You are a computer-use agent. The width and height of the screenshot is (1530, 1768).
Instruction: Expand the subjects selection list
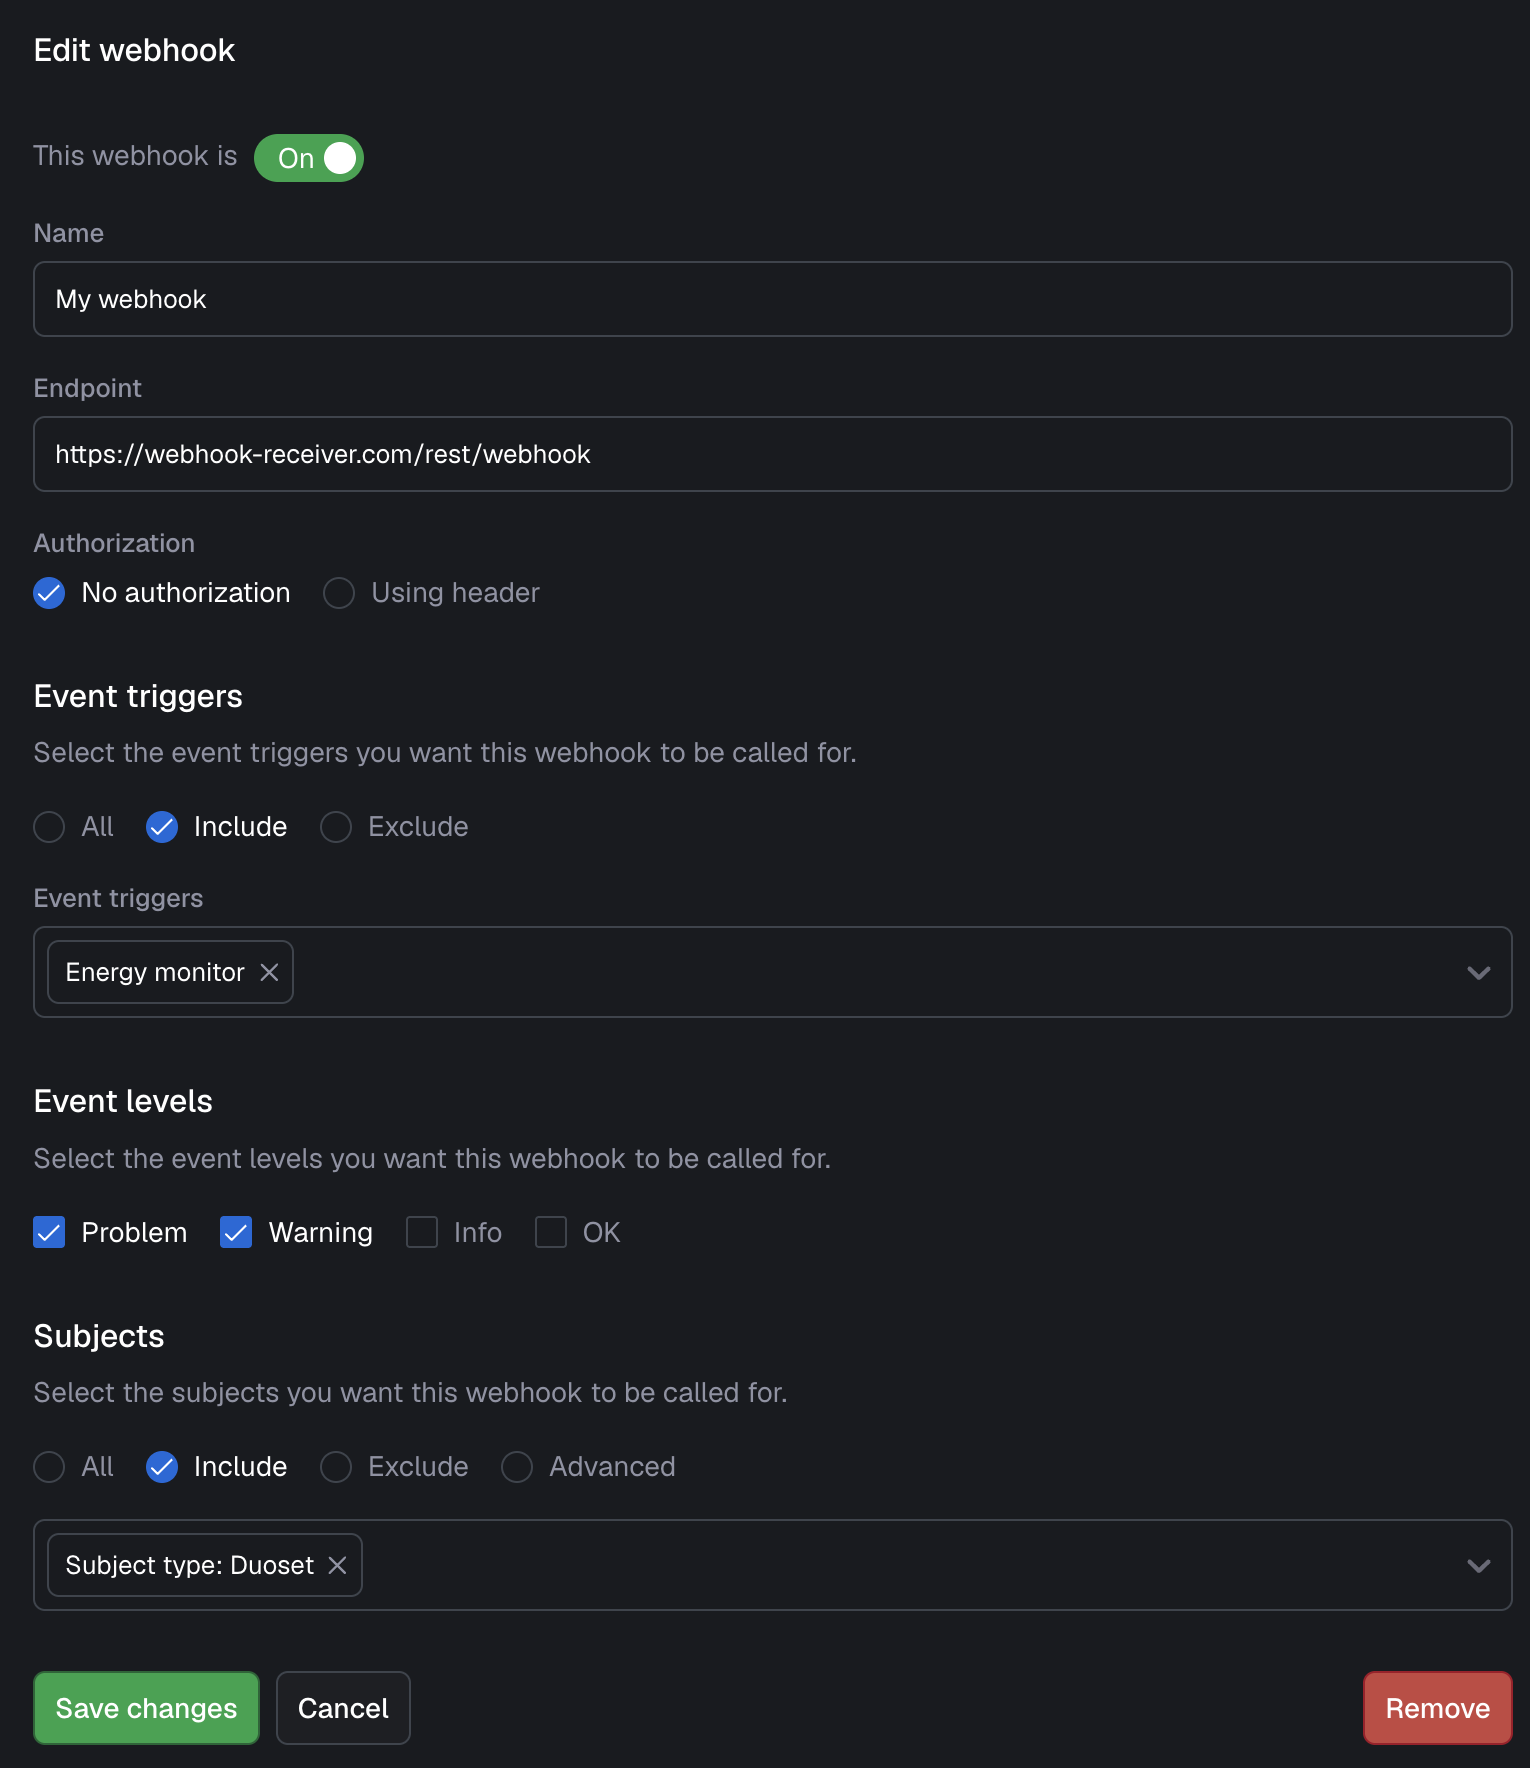[x=1478, y=1565]
